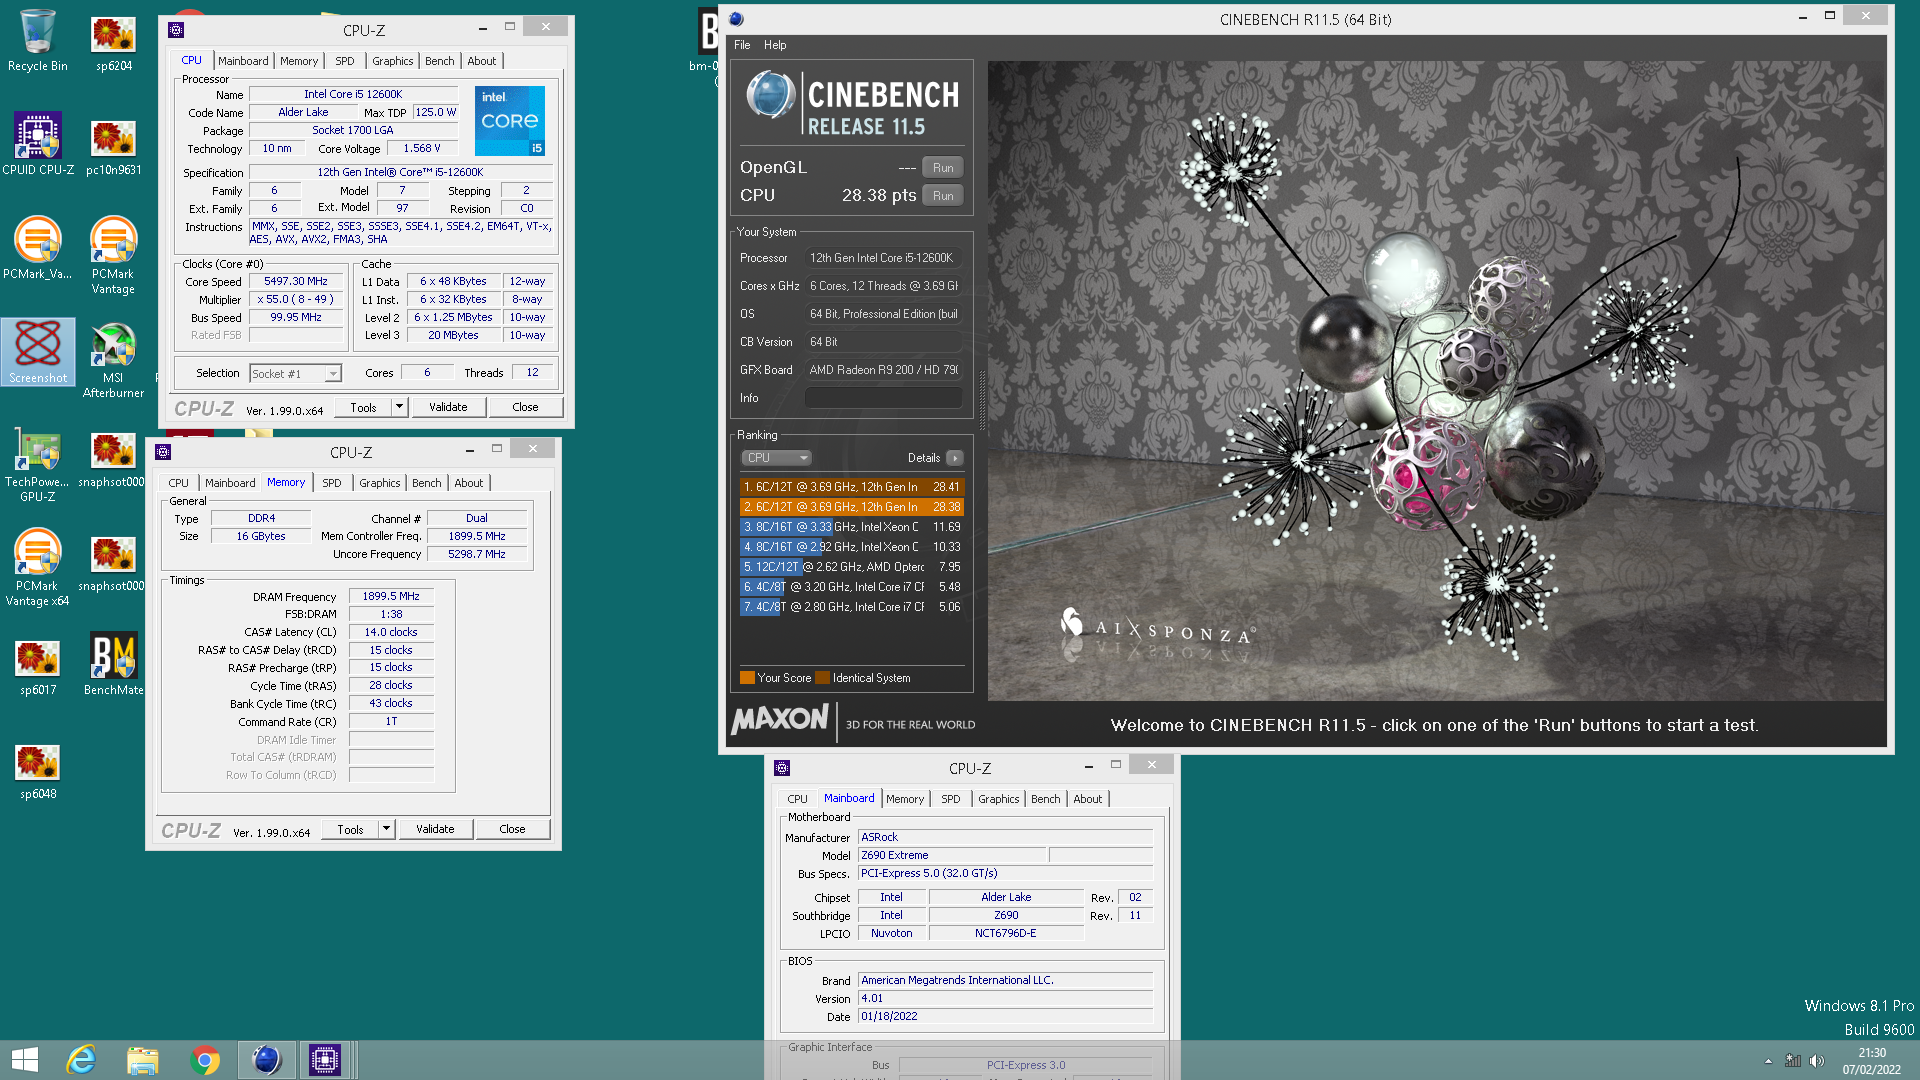Viewport: 1920px width, 1080px height.
Task: Open Tools dropdown arrow in top CPU-Z
Action: pos(399,407)
